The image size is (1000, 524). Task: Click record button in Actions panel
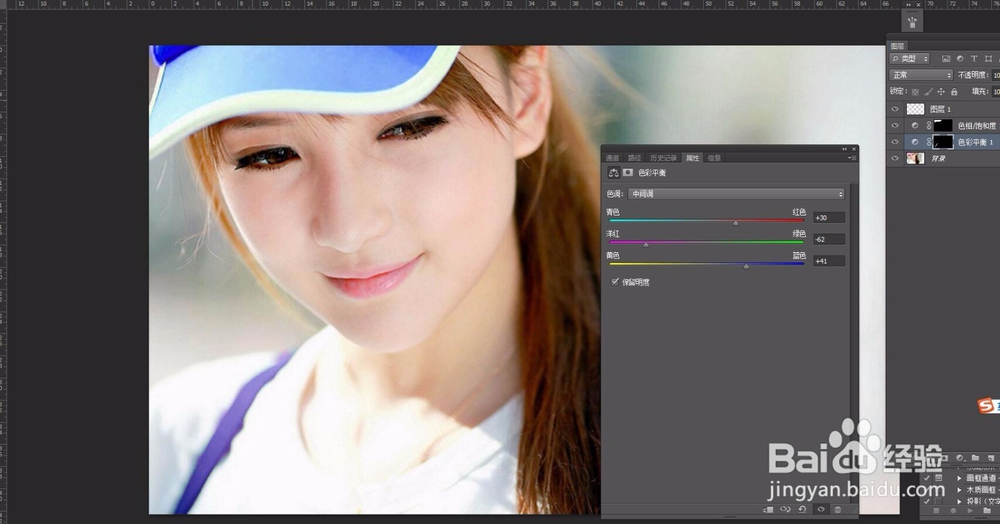click(953, 511)
